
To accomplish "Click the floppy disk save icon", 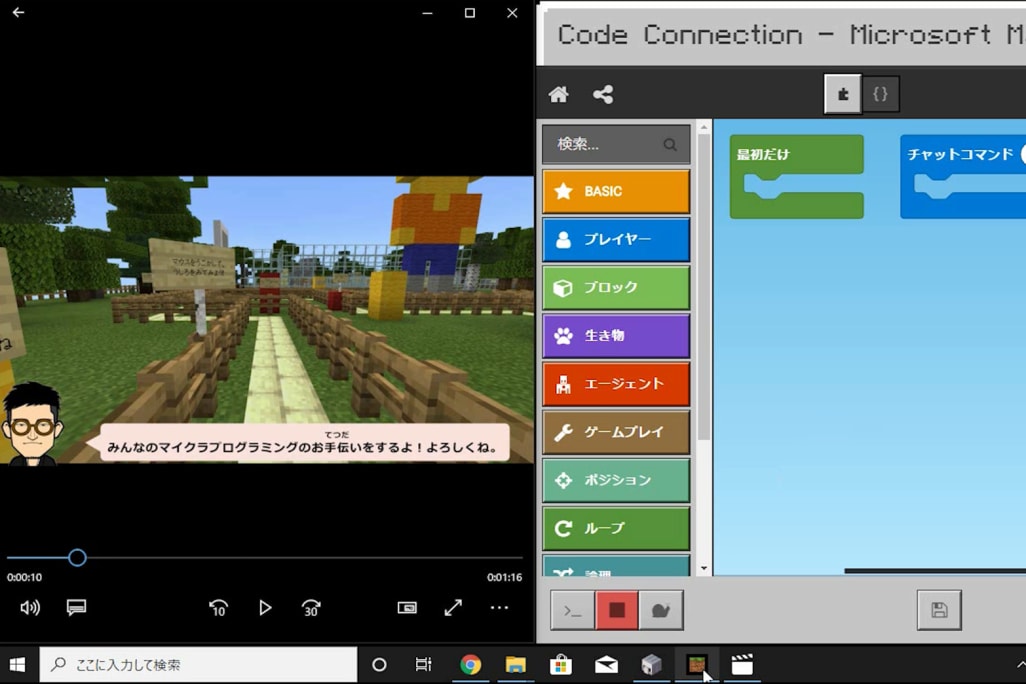I will (939, 610).
